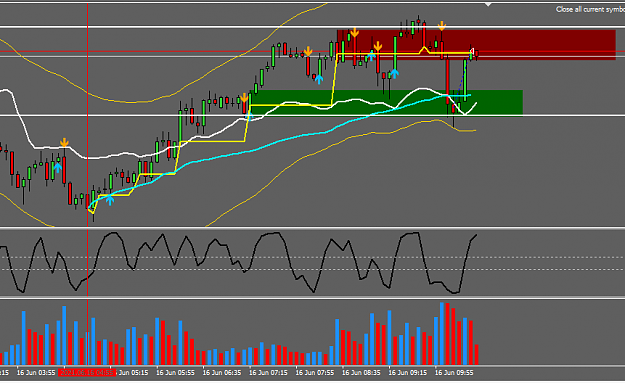Click the '16 Jun 07:15' time axis label
Image resolution: width=625 pixels, height=383 pixels.
click(x=268, y=373)
